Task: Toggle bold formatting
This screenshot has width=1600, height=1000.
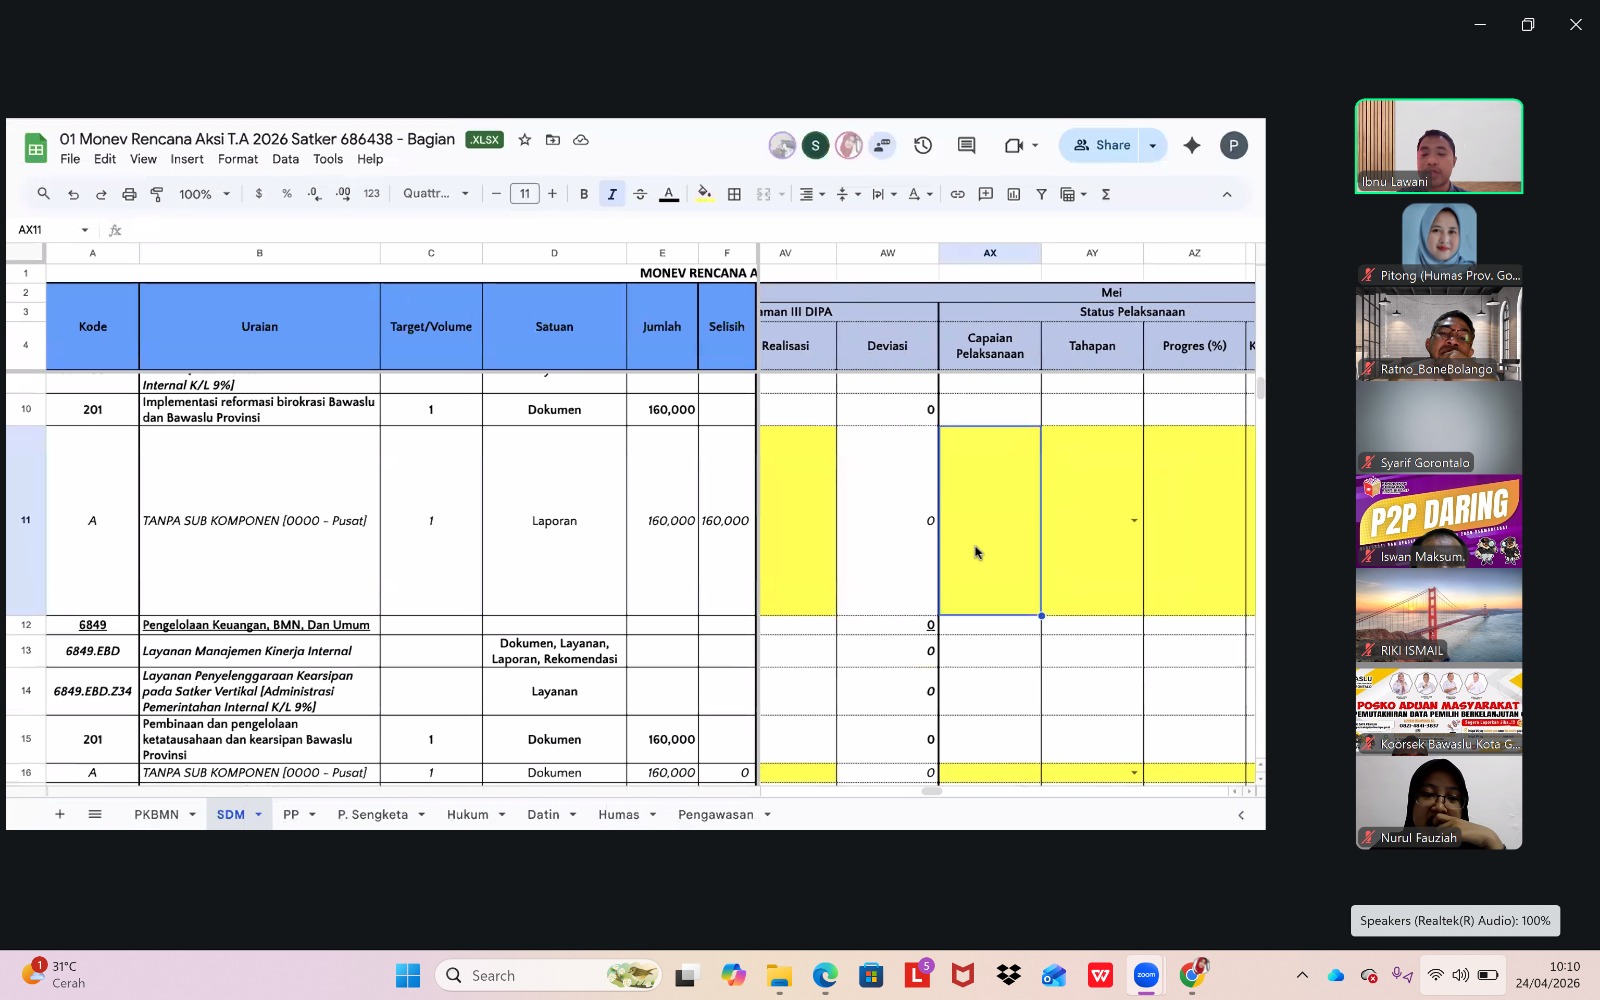Action: tap(584, 194)
